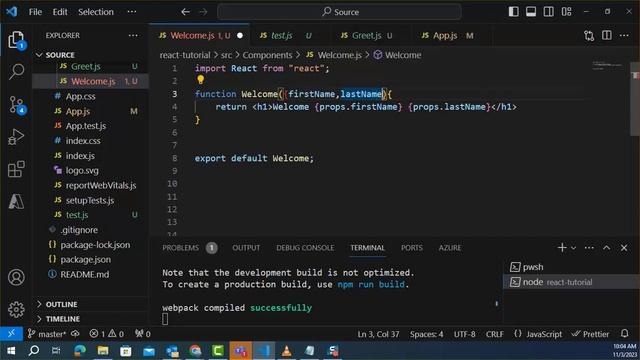Click the Prettier status item

click(x=591, y=334)
